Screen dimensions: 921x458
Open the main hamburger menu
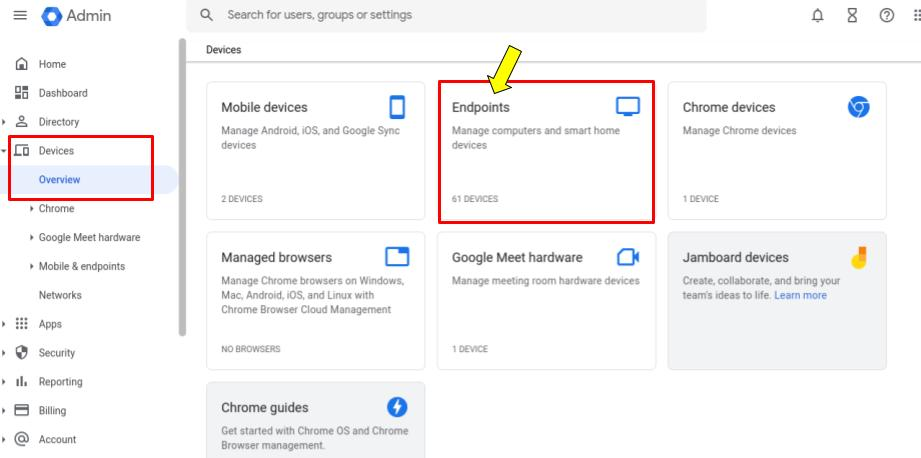pos(20,15)
